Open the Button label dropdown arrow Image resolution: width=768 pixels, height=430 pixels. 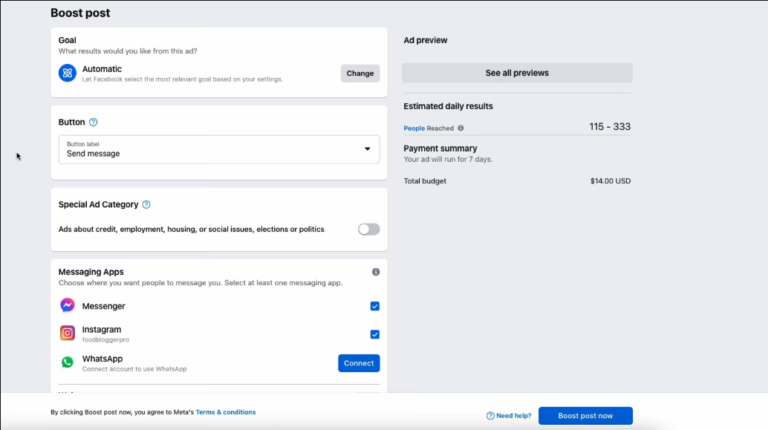(367, 149)
